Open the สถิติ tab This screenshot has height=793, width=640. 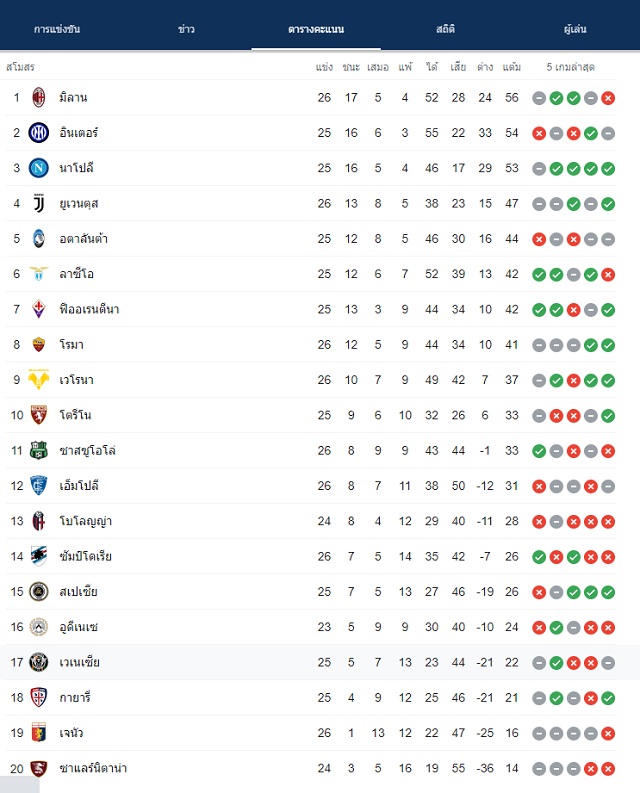tap(446, 29)
